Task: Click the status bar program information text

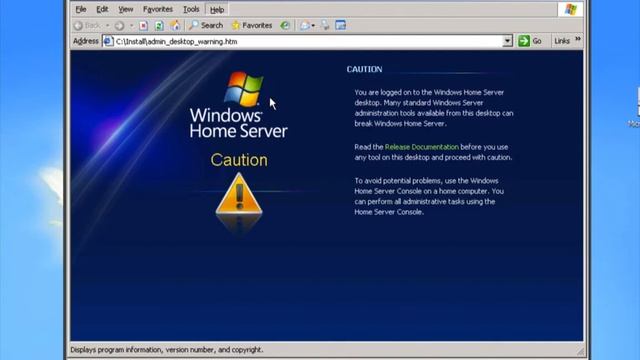Action: click(x=167, y=350)
